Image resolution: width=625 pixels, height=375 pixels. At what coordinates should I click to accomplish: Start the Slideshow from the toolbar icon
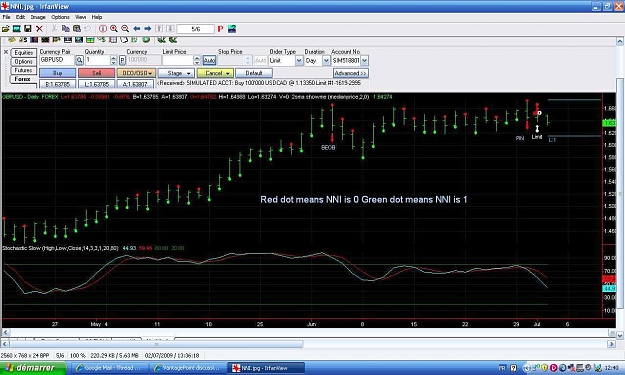coord(17,29)
